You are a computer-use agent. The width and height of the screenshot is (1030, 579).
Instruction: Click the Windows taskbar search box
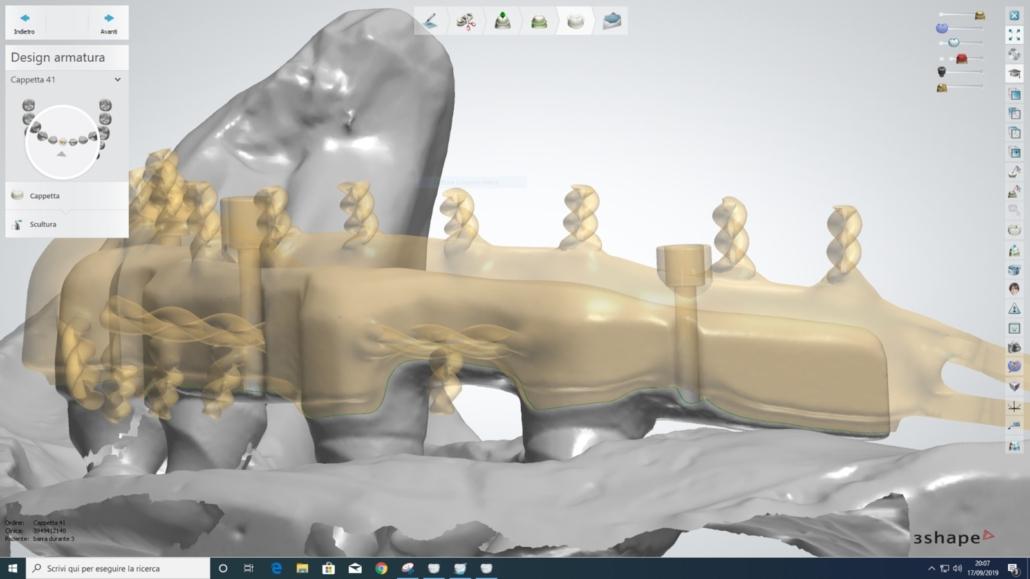115,569
